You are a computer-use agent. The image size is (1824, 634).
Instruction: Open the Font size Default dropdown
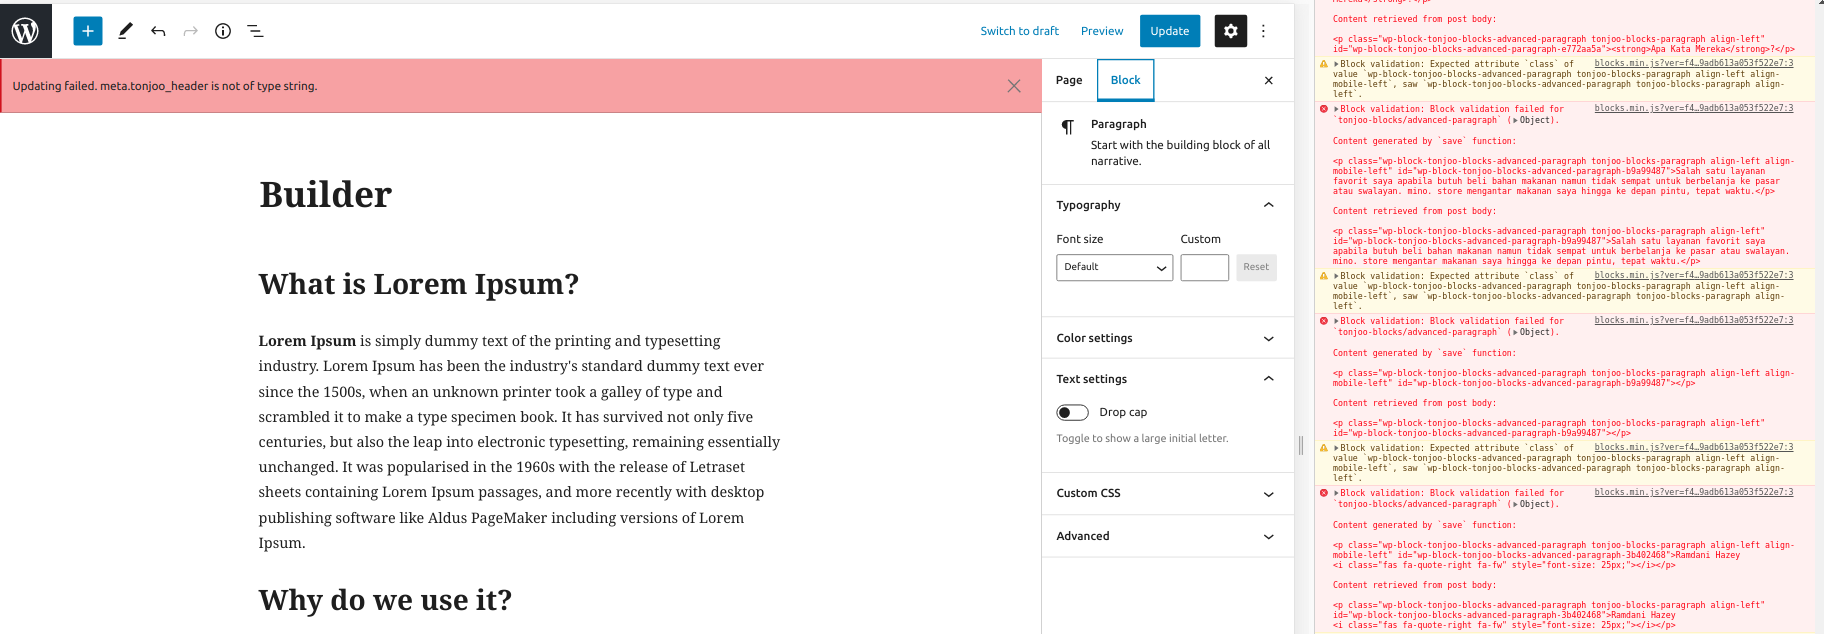point(1114,267)
